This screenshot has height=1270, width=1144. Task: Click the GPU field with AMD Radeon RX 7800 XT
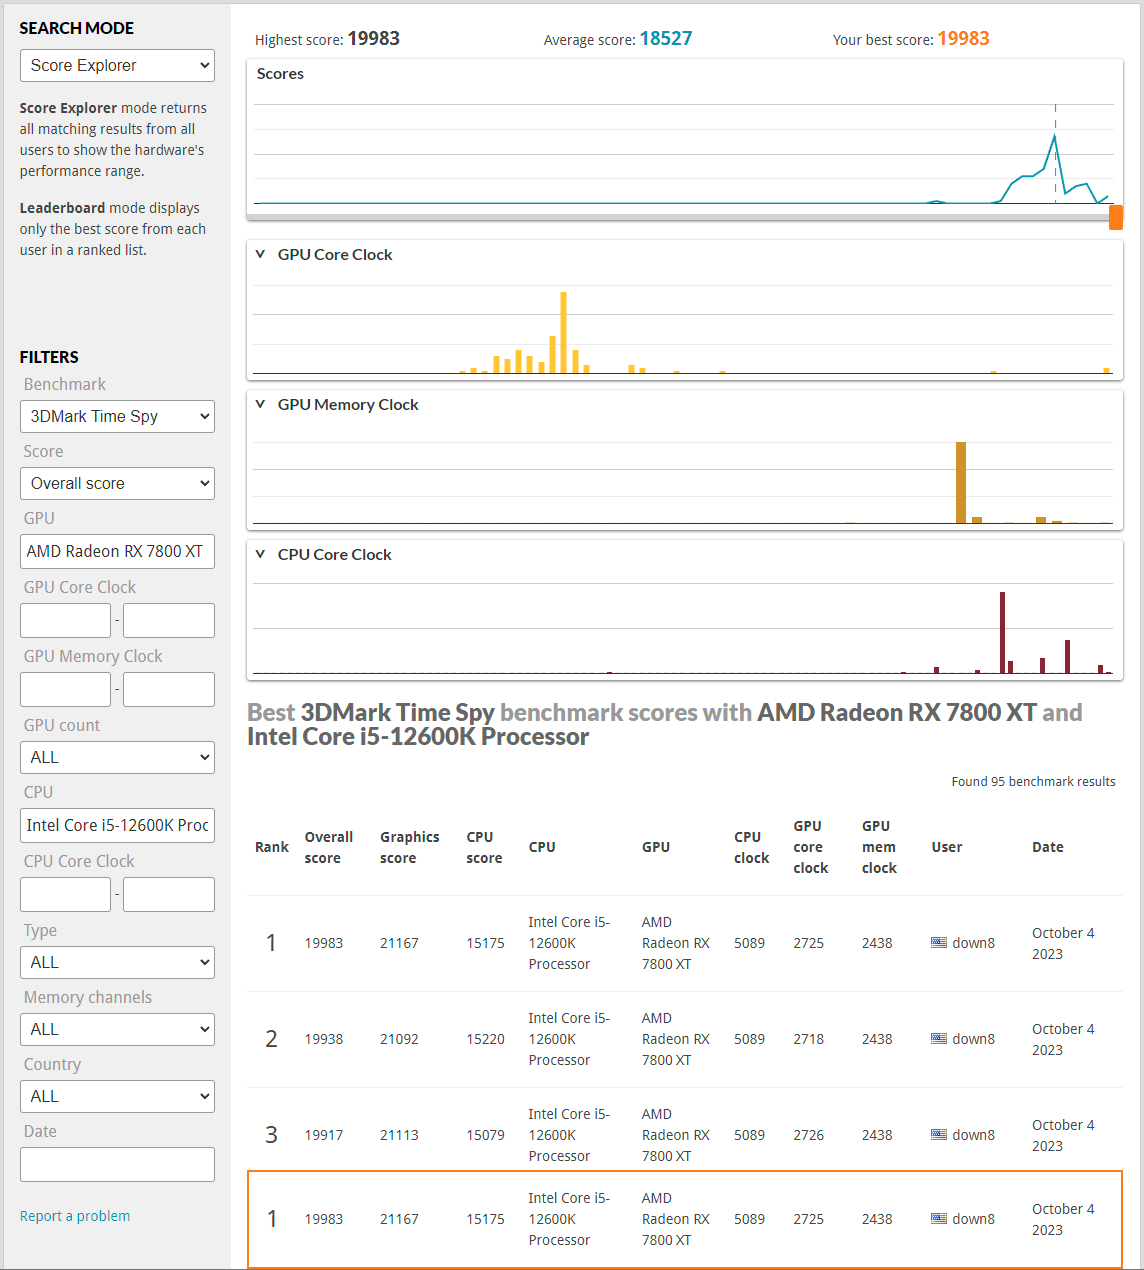tap(117, 552)
